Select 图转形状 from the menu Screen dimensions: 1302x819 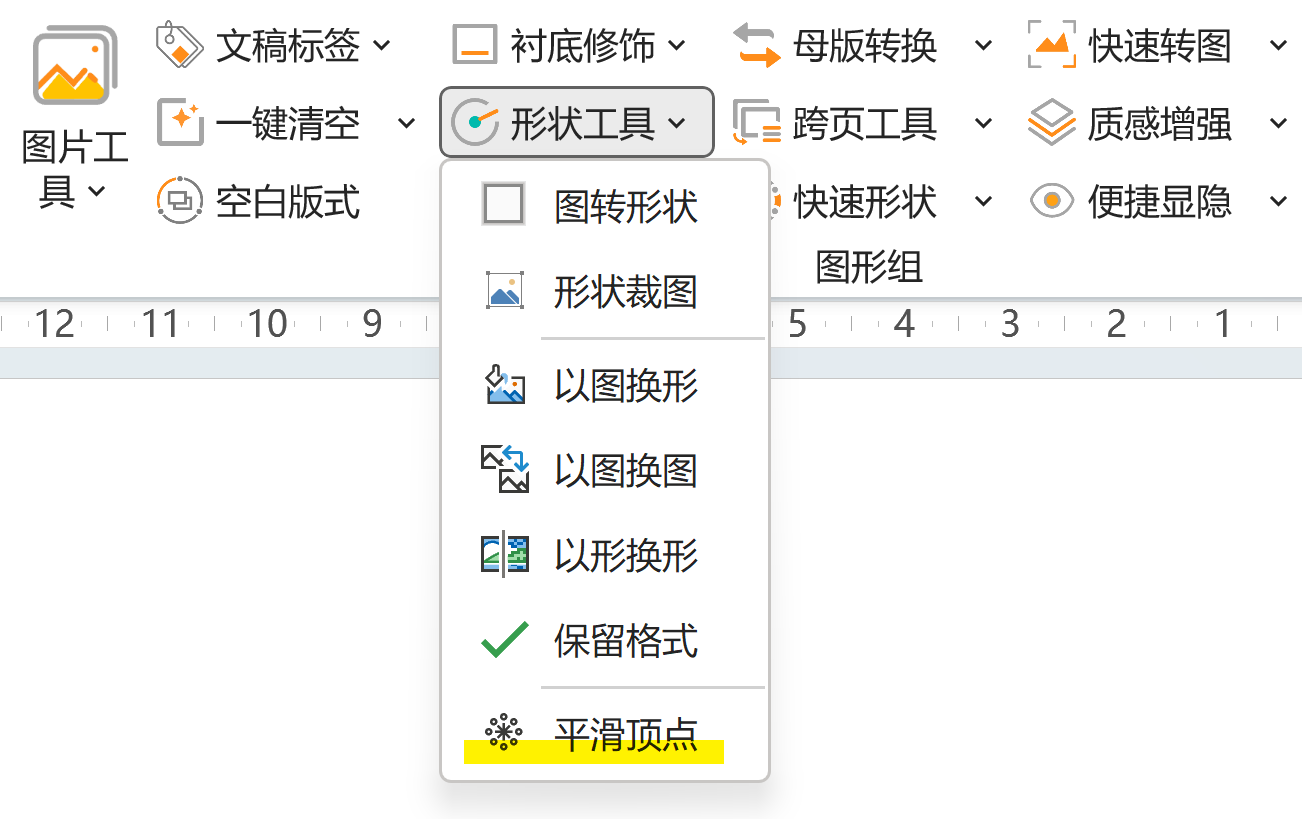pyautogui.click(x=625, y=207)
